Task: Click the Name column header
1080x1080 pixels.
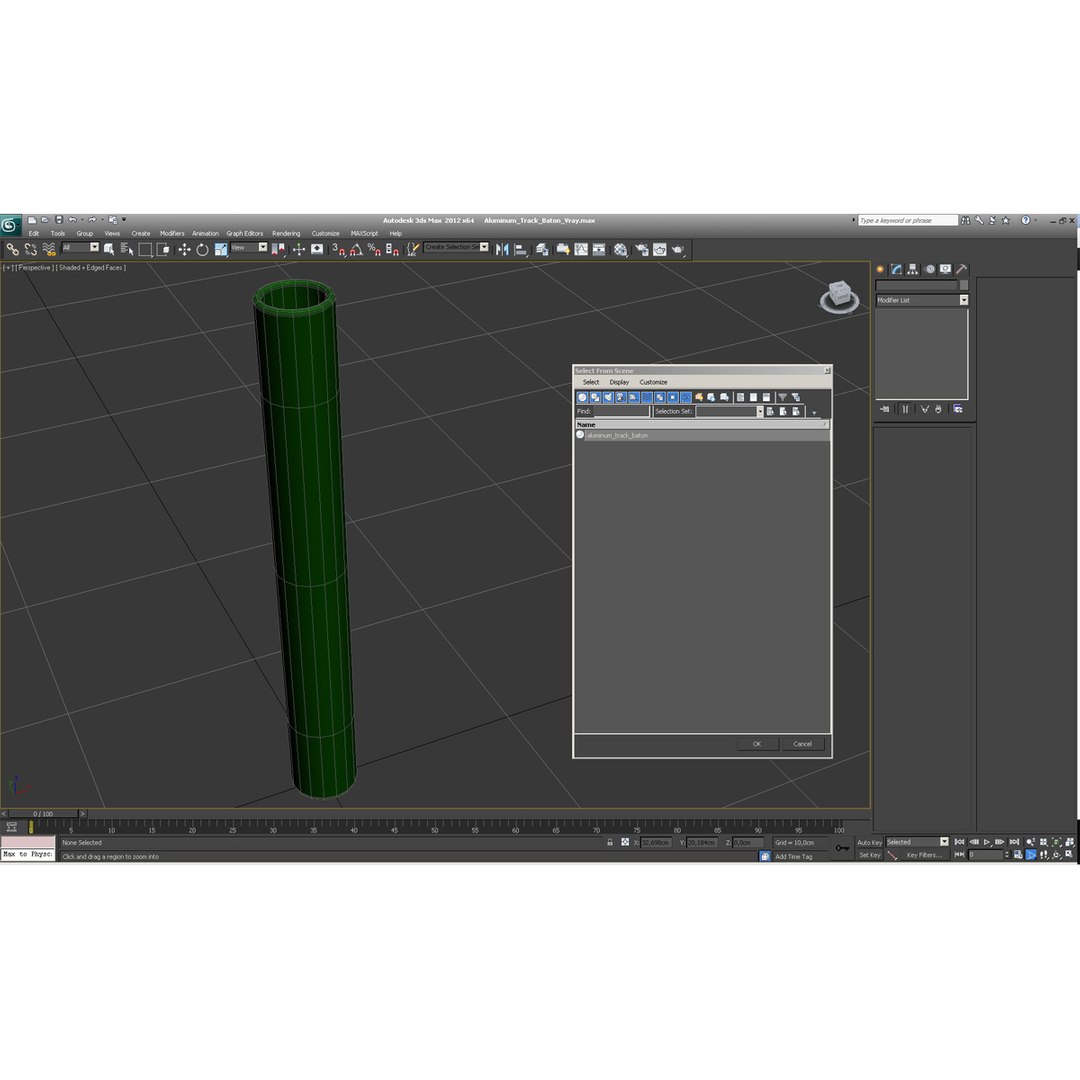Action: tap(702, 424)
